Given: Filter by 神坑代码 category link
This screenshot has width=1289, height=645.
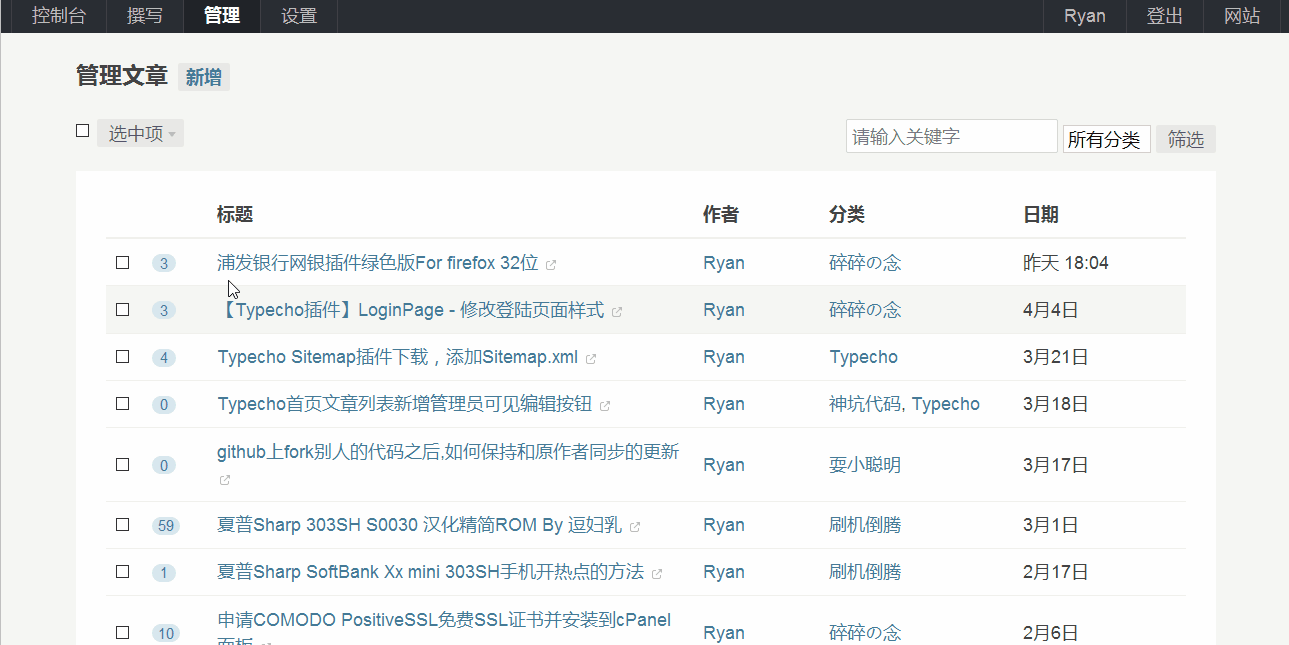Looking at the screenshot, I should (x=865, y=404).
